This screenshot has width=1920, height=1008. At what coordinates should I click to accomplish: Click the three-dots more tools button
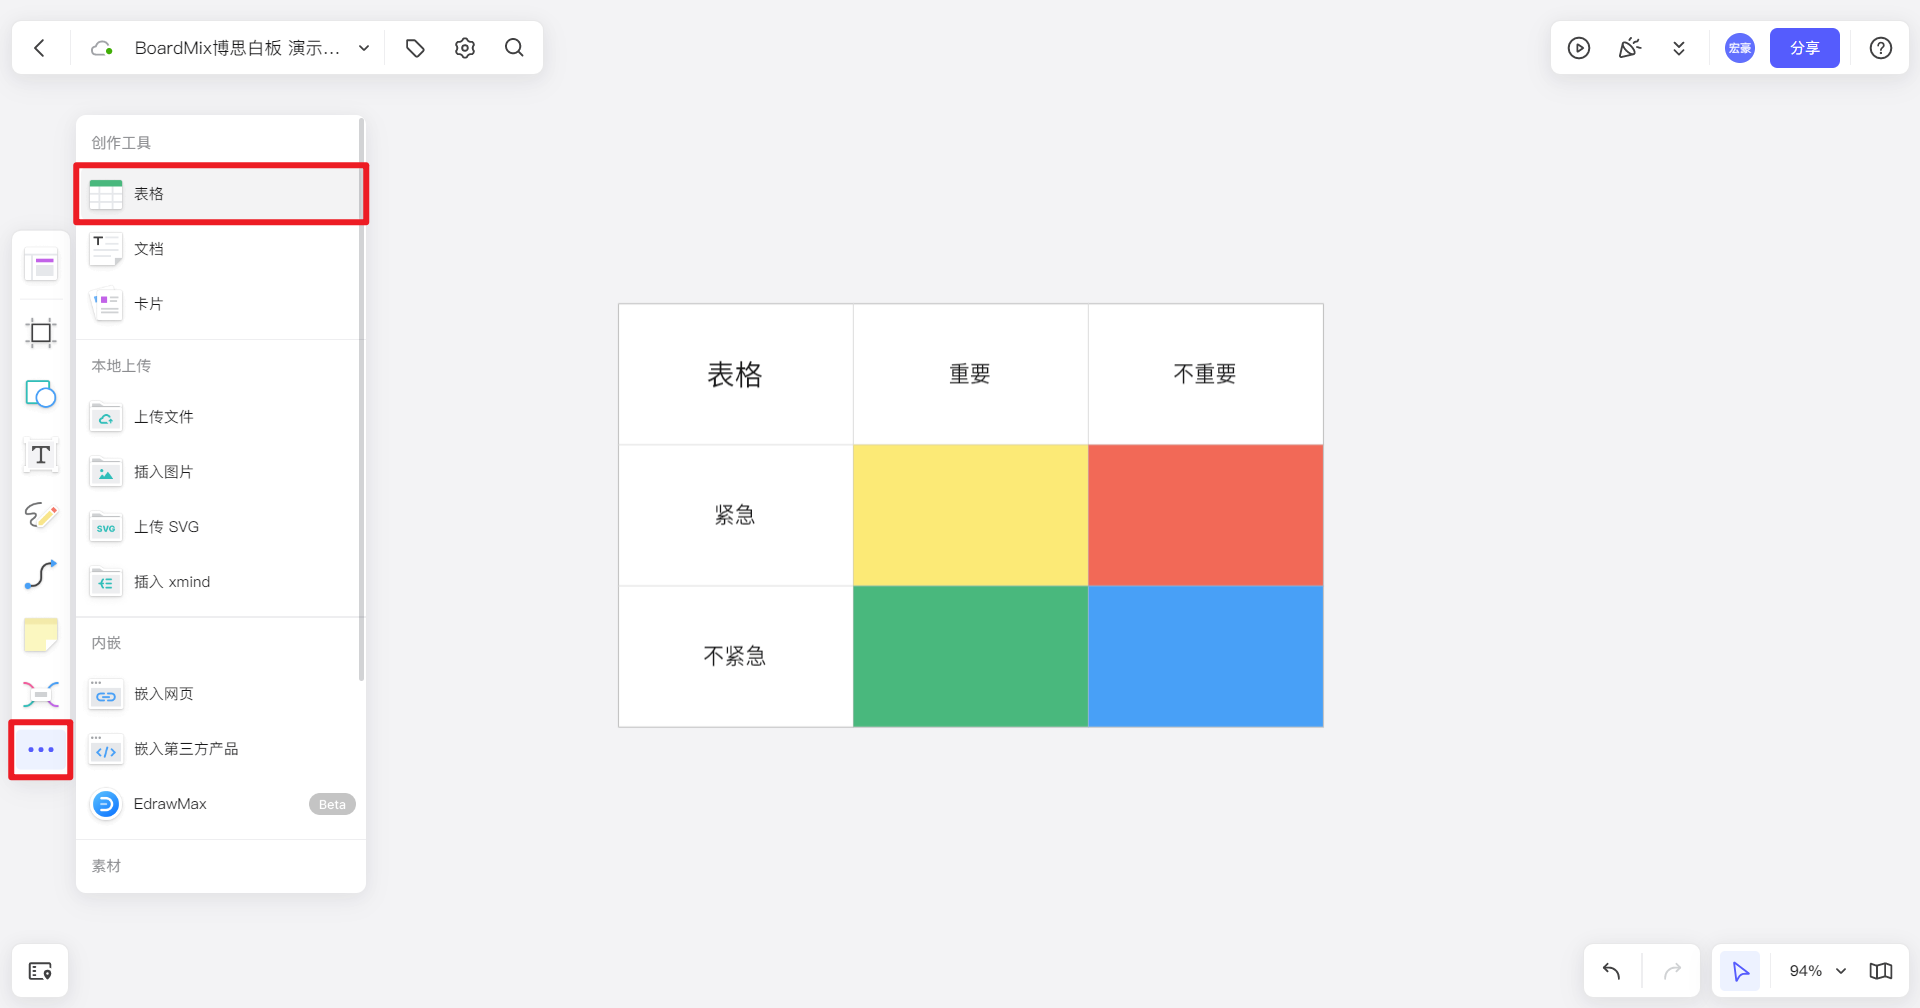(41, 750)
